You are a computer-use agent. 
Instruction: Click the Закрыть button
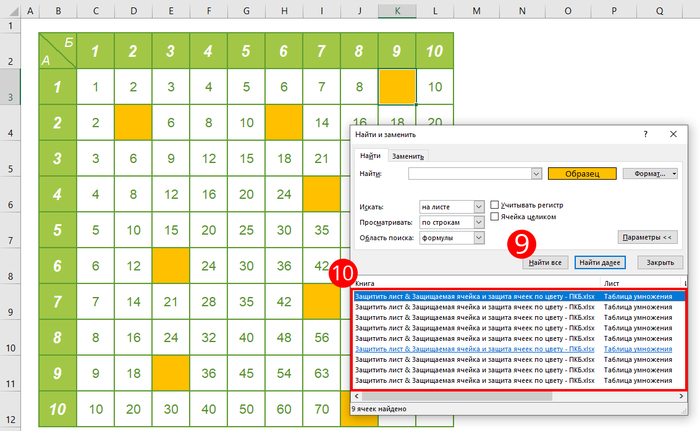click(660, 262)
